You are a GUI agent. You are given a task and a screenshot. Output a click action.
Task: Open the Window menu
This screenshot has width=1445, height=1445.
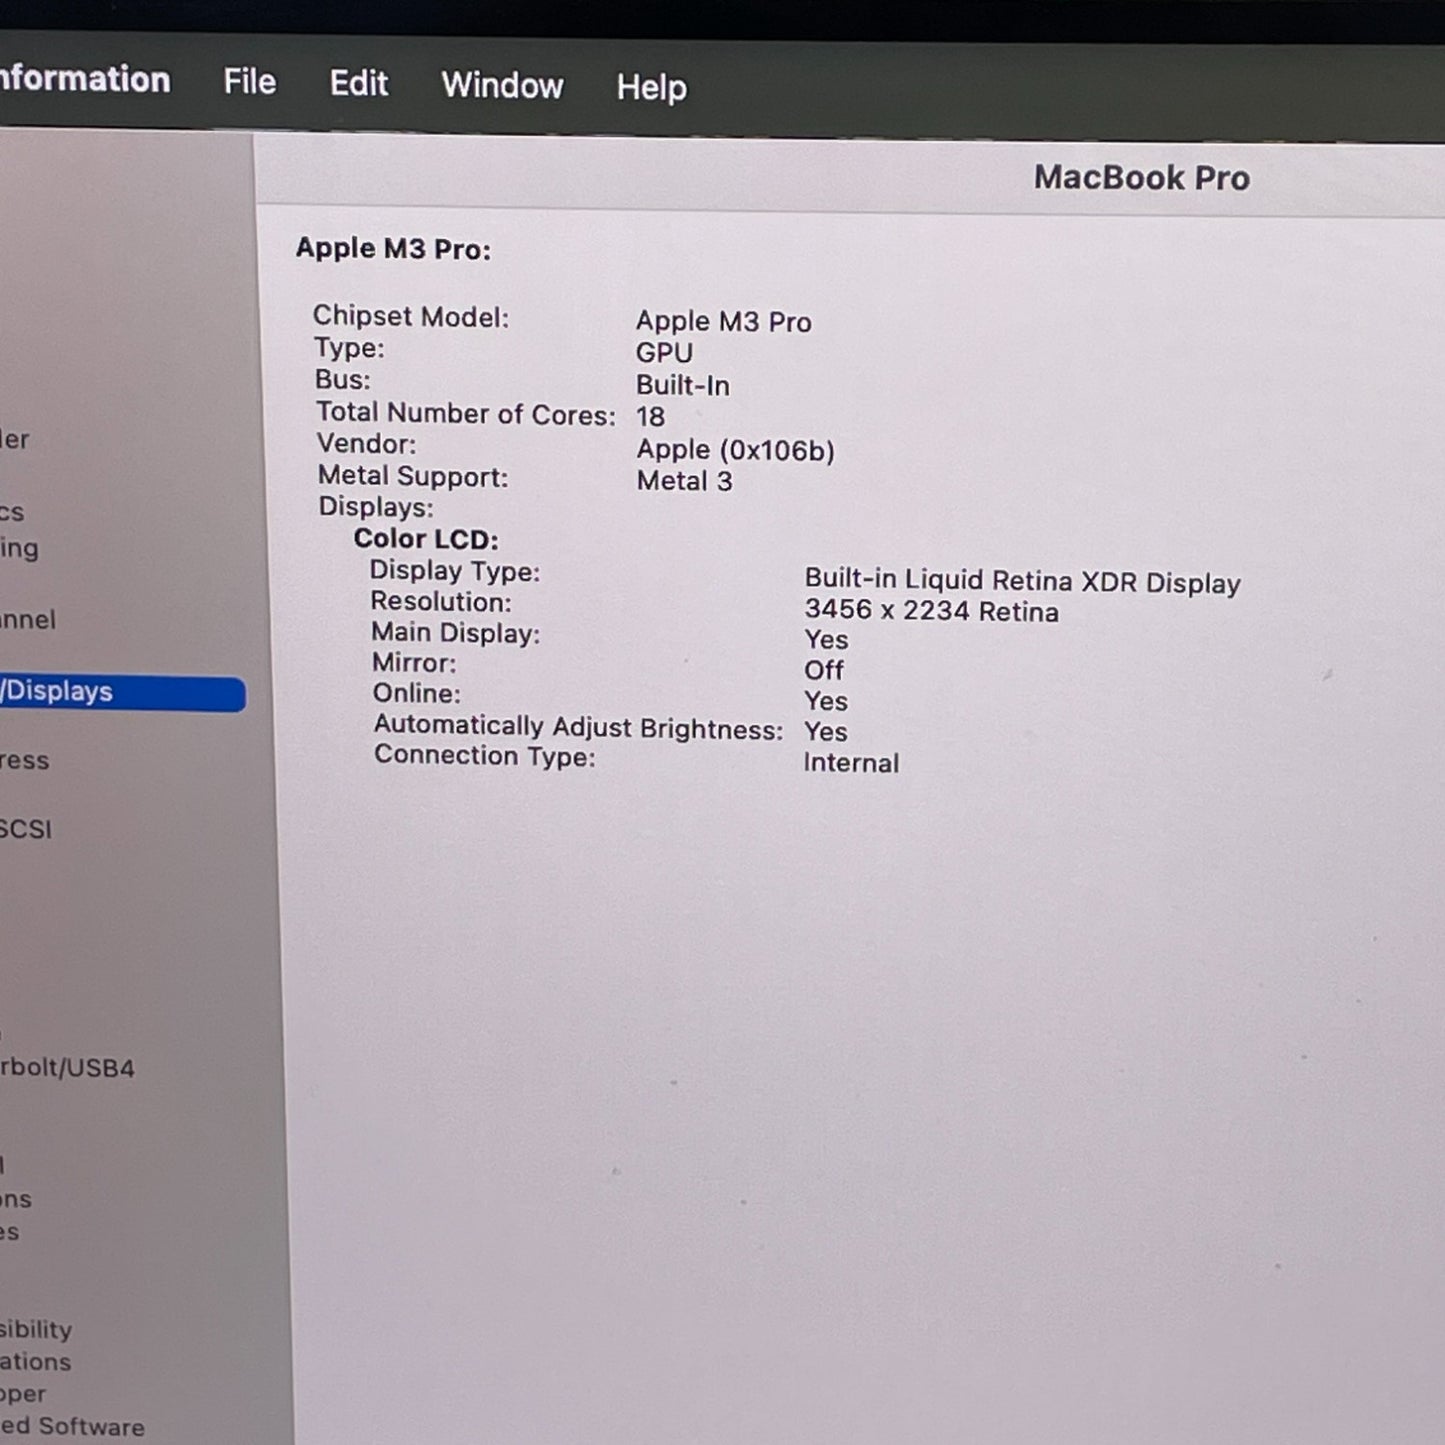point(502,86)
